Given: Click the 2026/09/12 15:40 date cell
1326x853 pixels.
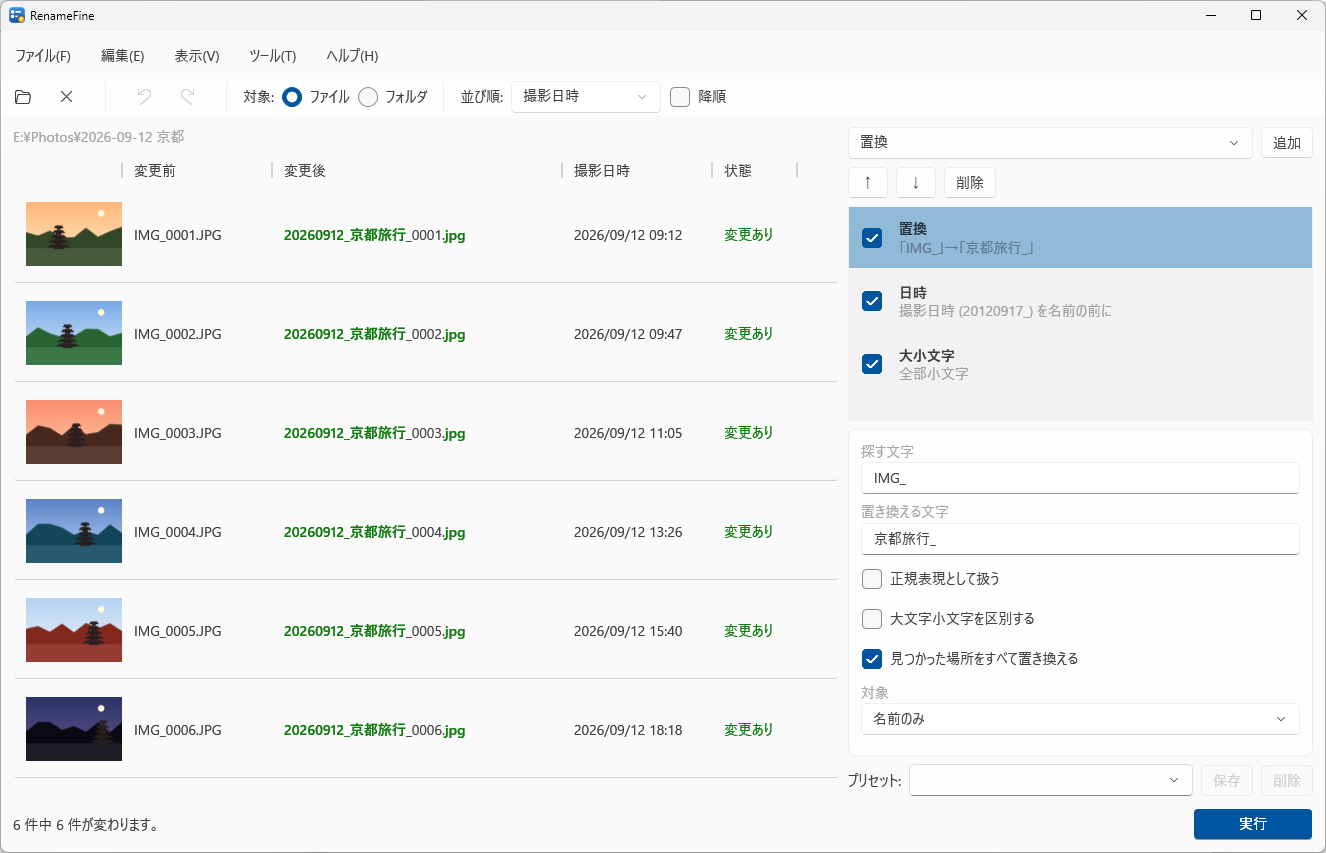Looking at the screenshot, I should (628, 631).
